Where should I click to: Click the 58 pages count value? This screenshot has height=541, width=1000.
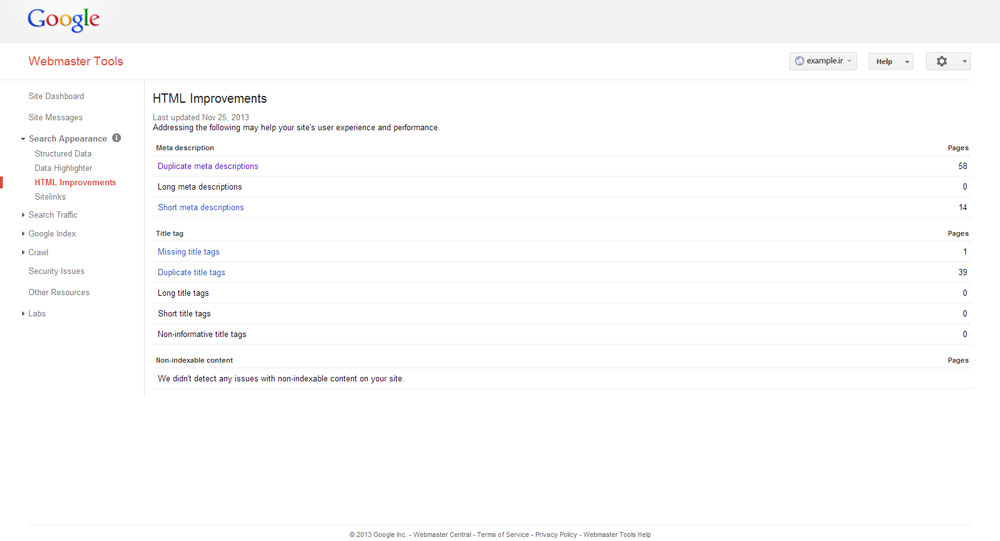pyautogui.click(x=962, y=166)
